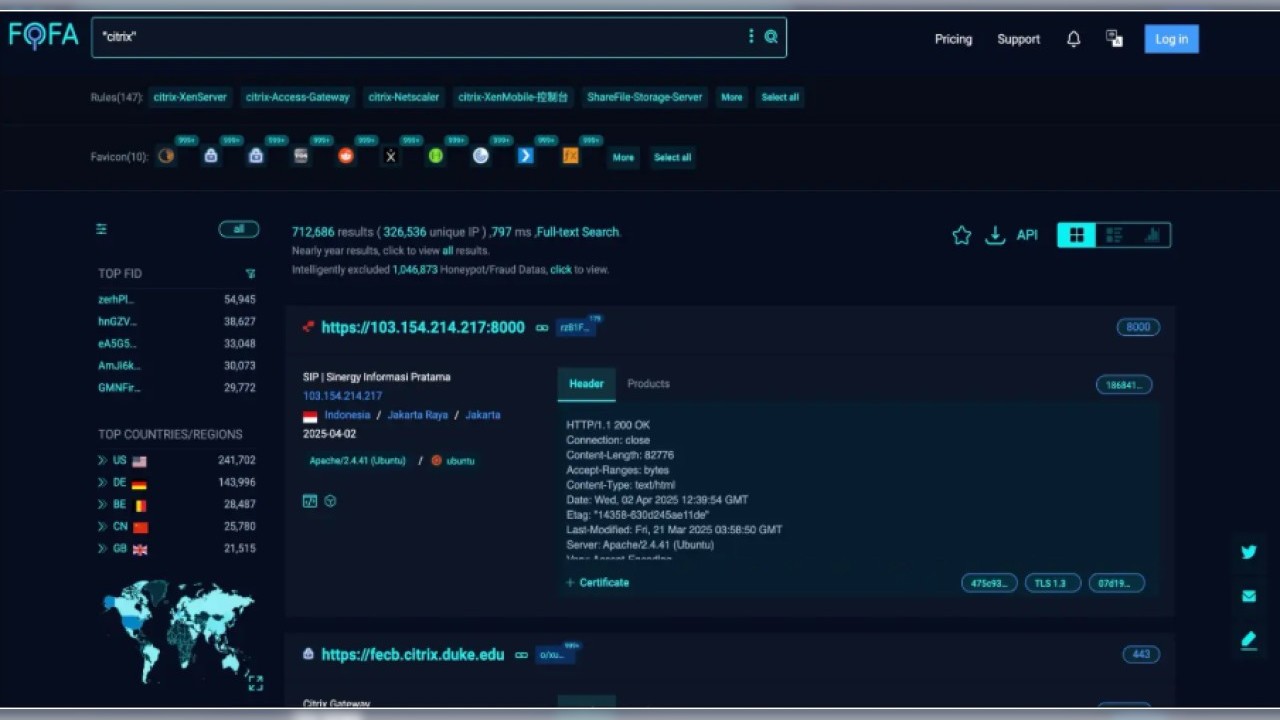
Task: Switch to statistics chart view
Action: (x=1152, y=235)
